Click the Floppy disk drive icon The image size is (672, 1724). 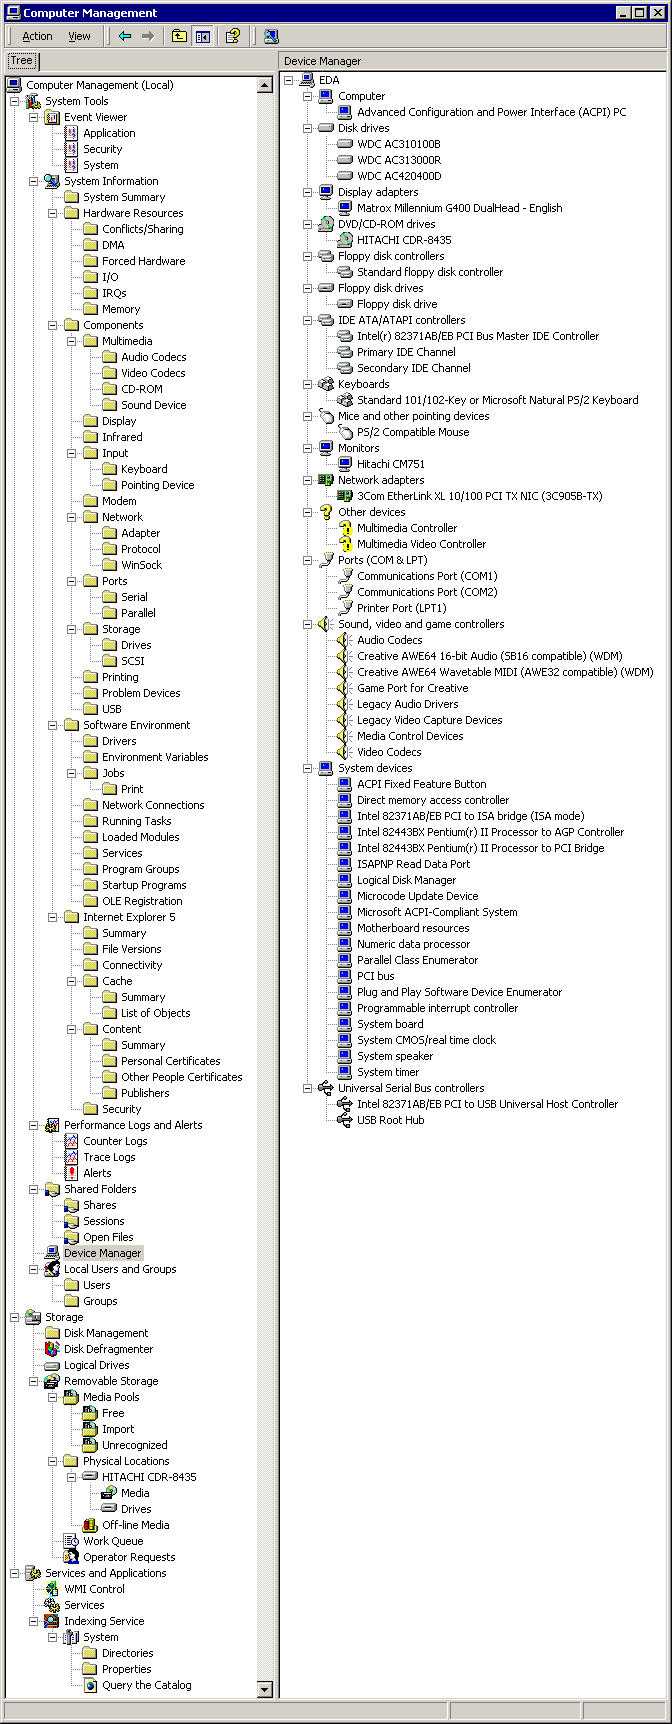point(345,304)
